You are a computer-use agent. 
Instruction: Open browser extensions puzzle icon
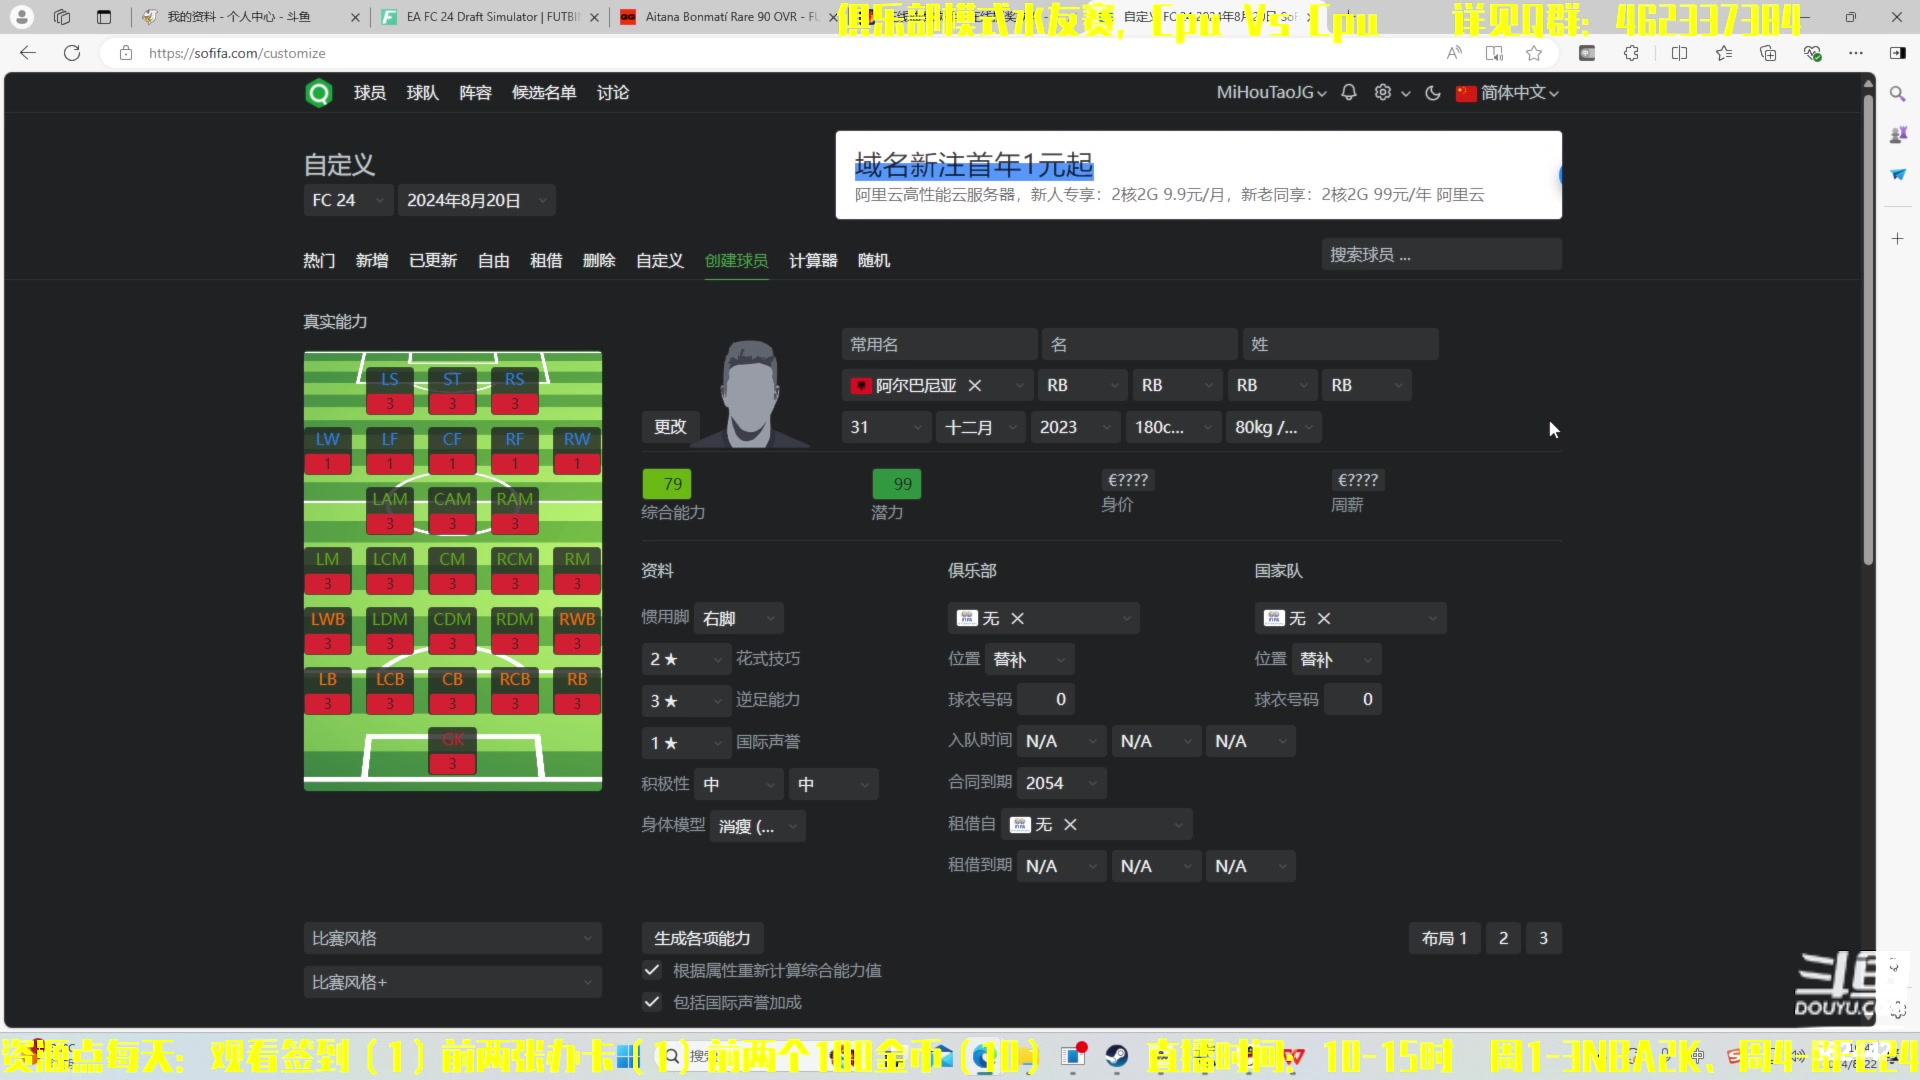pyautogui.click(x=1631, y=53)
